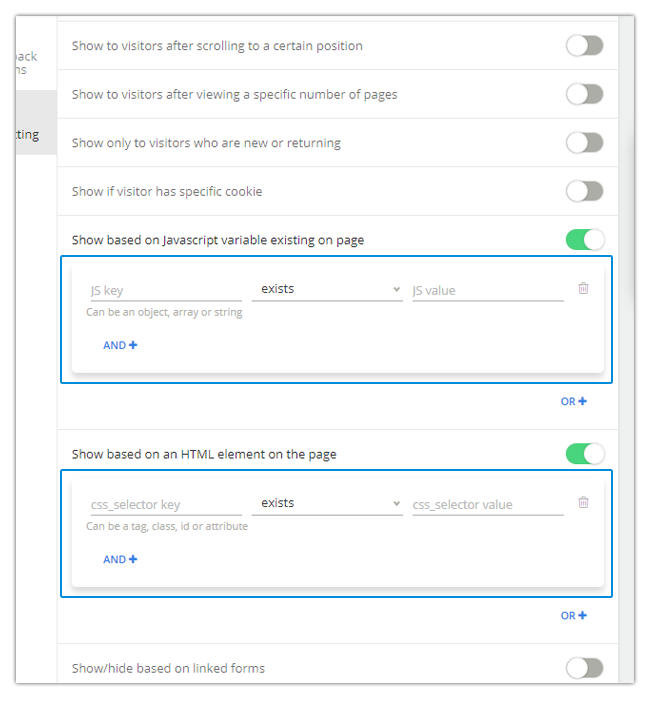
Task: Toggle show only to new or returning visitors
Action: point(585,143)
